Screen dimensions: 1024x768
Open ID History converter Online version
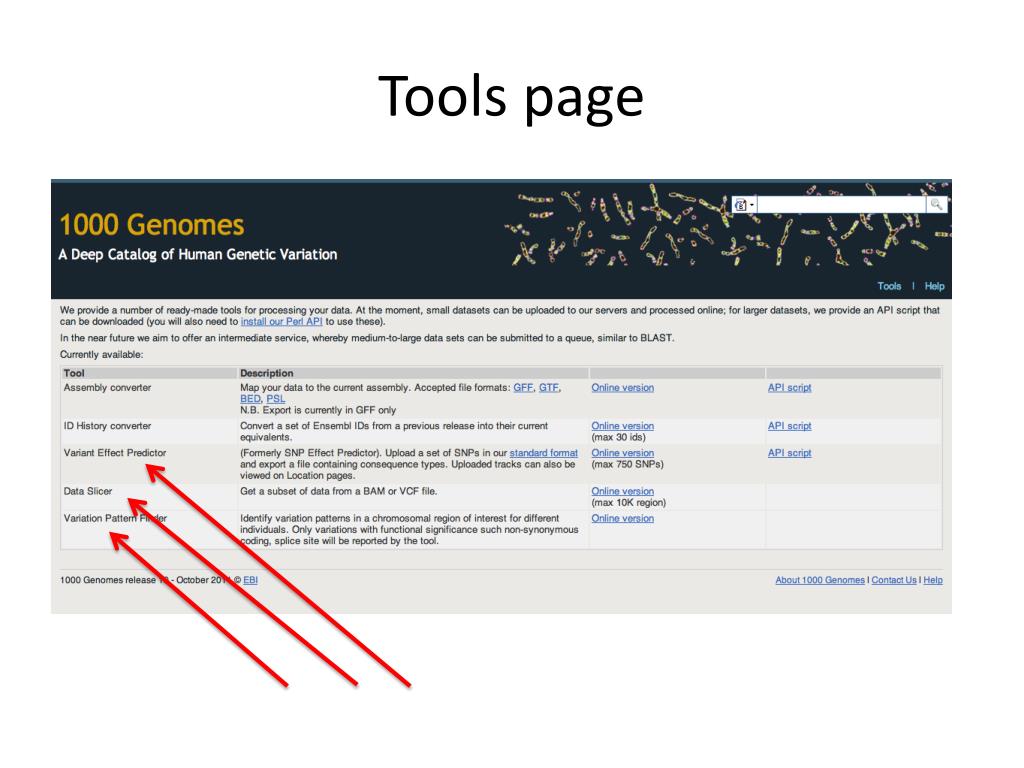(x=622, y=426)
